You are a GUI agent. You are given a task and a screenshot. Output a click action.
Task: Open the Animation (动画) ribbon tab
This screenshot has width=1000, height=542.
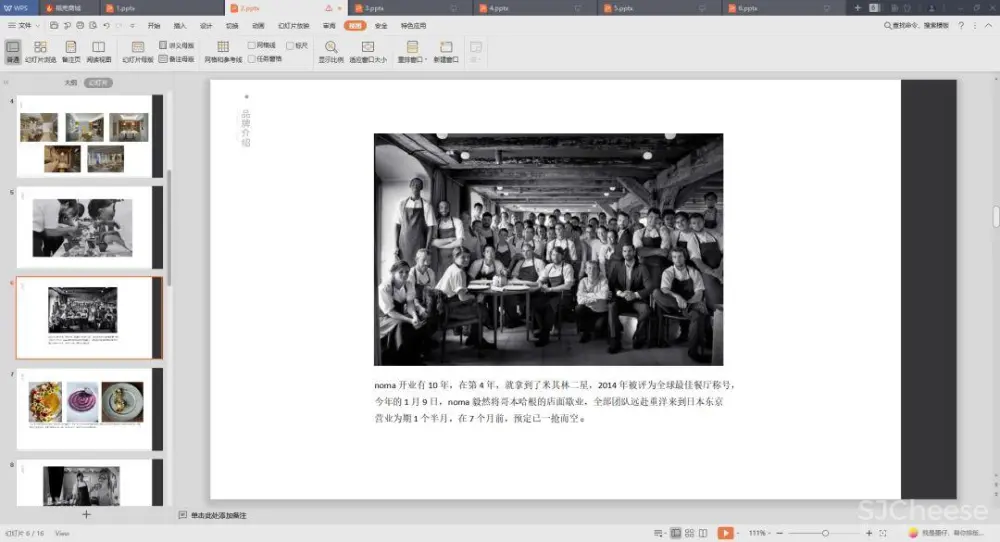(258, 26)
